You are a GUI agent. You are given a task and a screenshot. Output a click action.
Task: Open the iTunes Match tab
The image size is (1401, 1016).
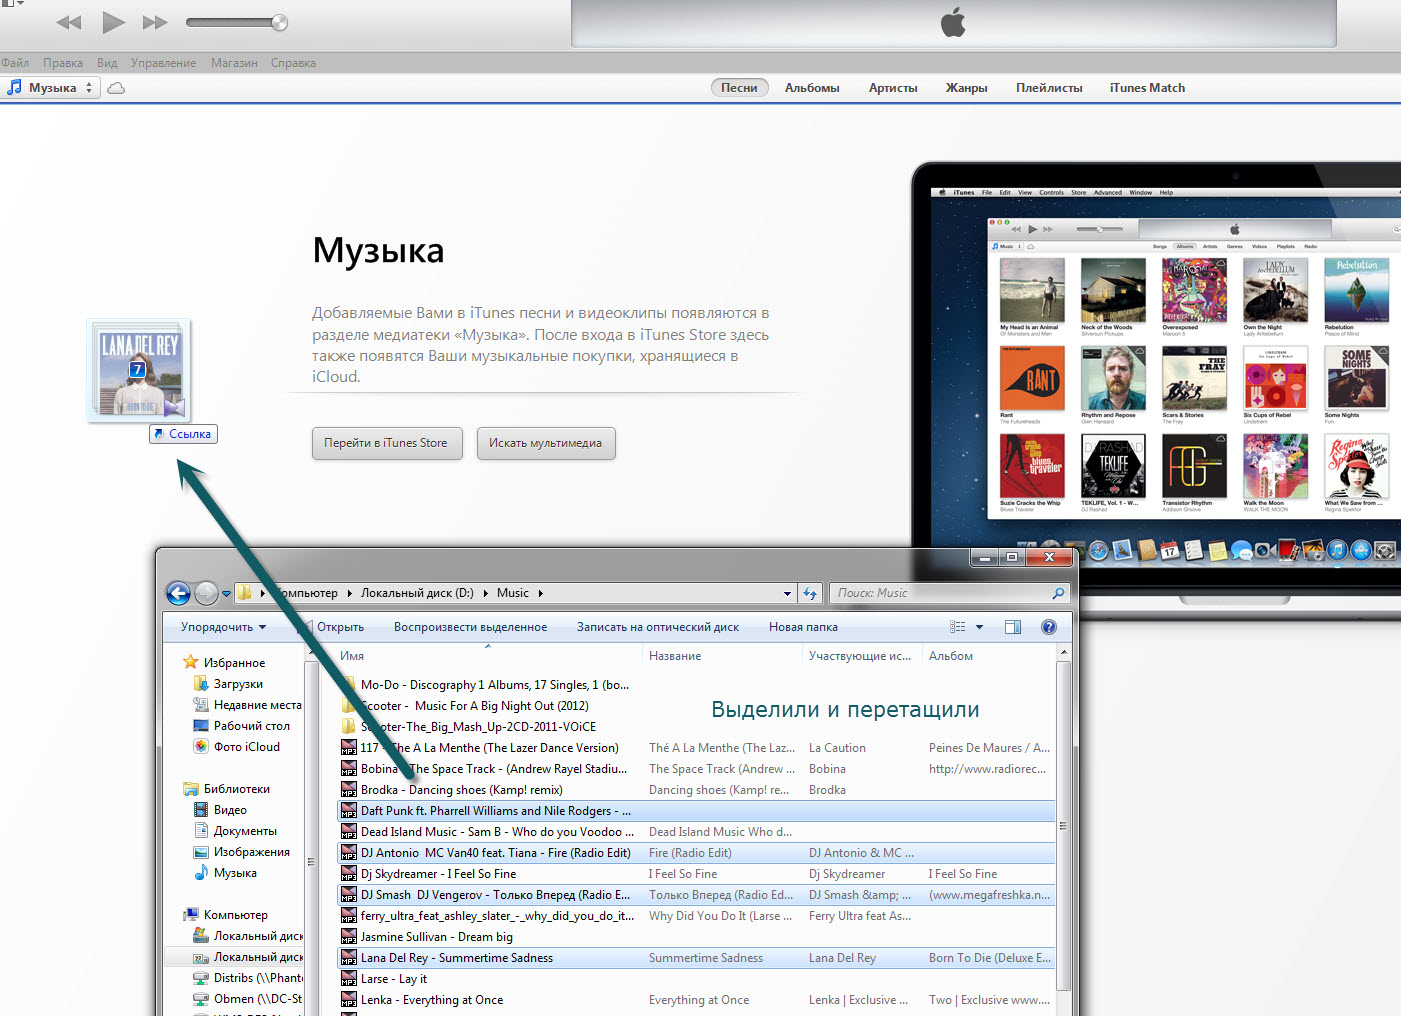click(x=1147, y=88)
